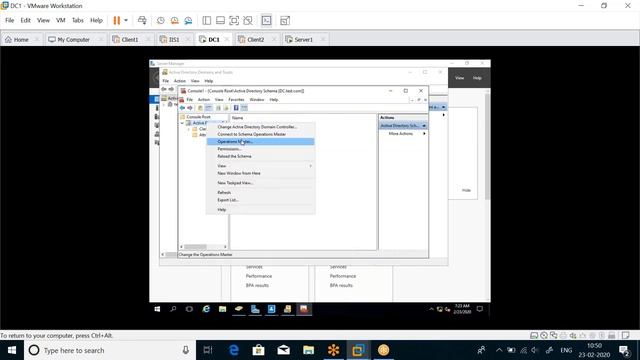Click the Unity mode icon in VMware toolbar
This screenshot has height=360, width=640.
pyautogui.click(x=248, y=20)
